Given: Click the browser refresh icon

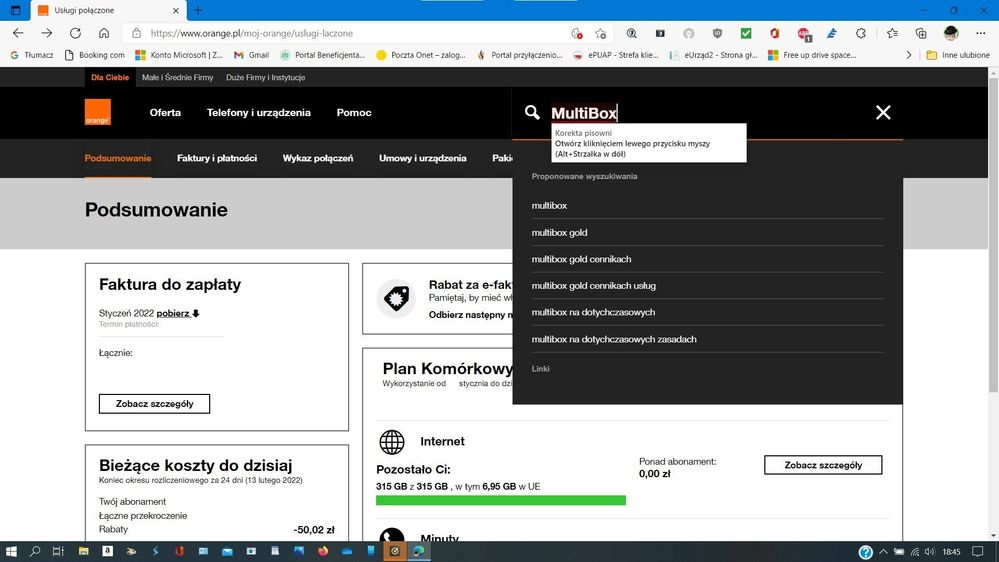Looking at the screenshot, I should tap(75, 33).
